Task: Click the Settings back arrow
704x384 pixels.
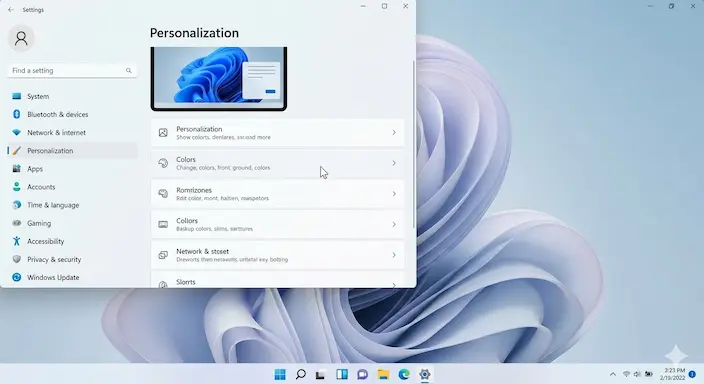Action: point(11,9)
